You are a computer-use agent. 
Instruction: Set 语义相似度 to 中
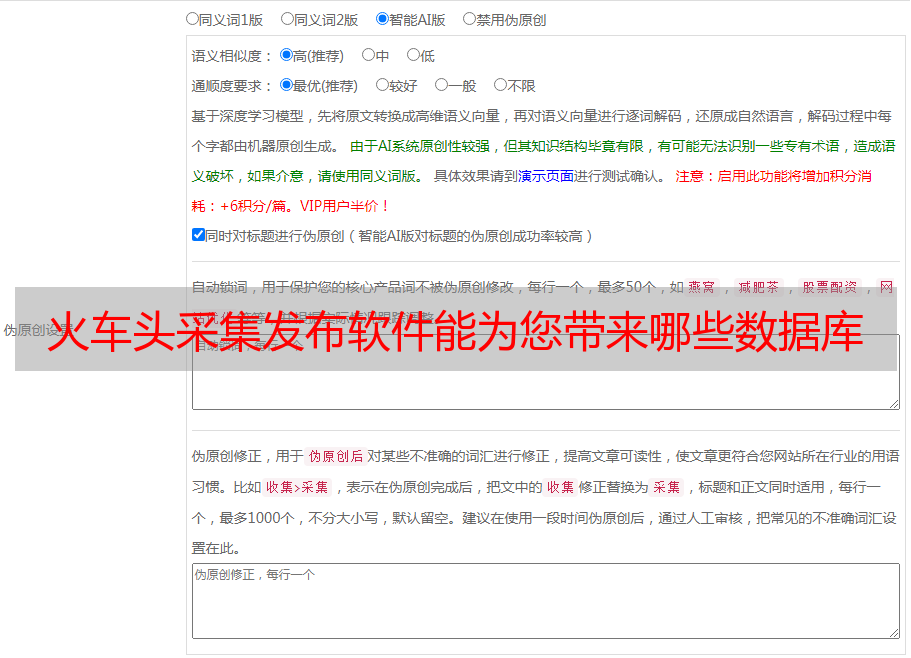[368, 55]
